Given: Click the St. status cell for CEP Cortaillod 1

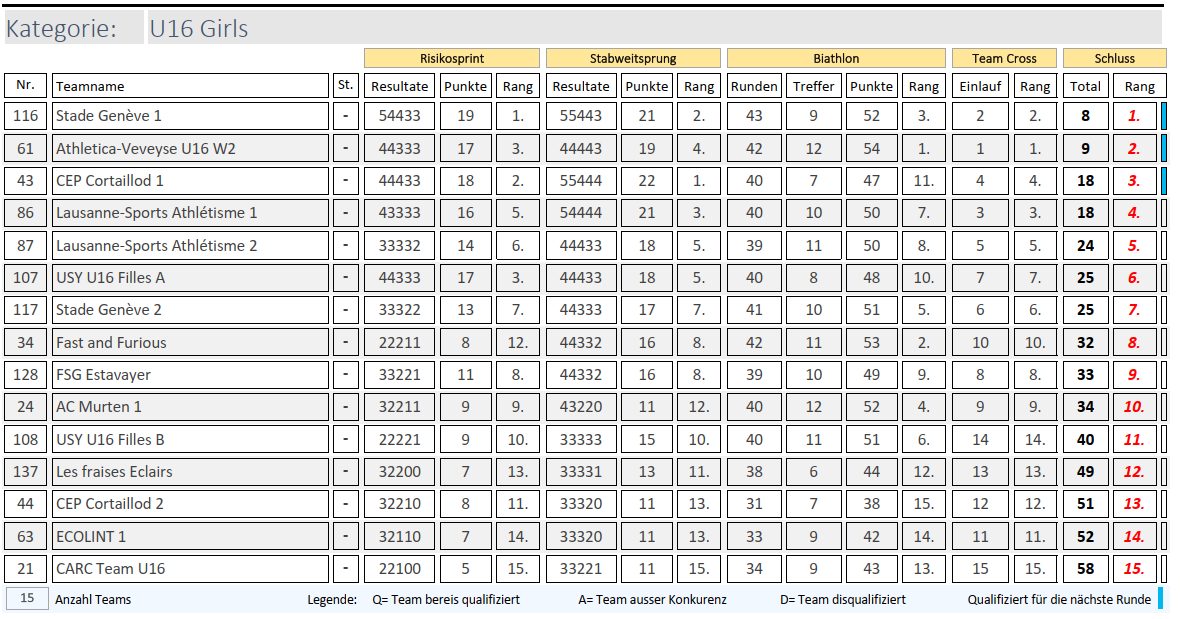Looking at the screenshot, I should pos(345,181).
